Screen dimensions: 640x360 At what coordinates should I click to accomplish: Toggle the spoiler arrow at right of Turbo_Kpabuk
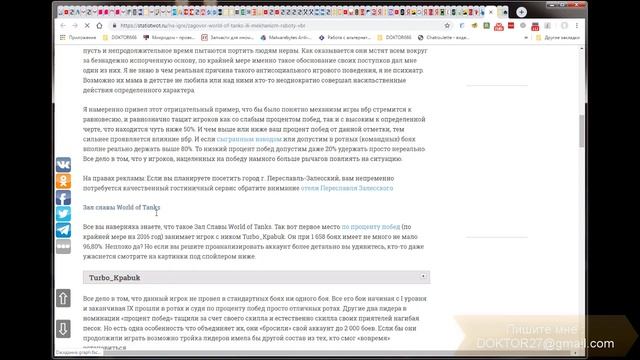point(423,276)
